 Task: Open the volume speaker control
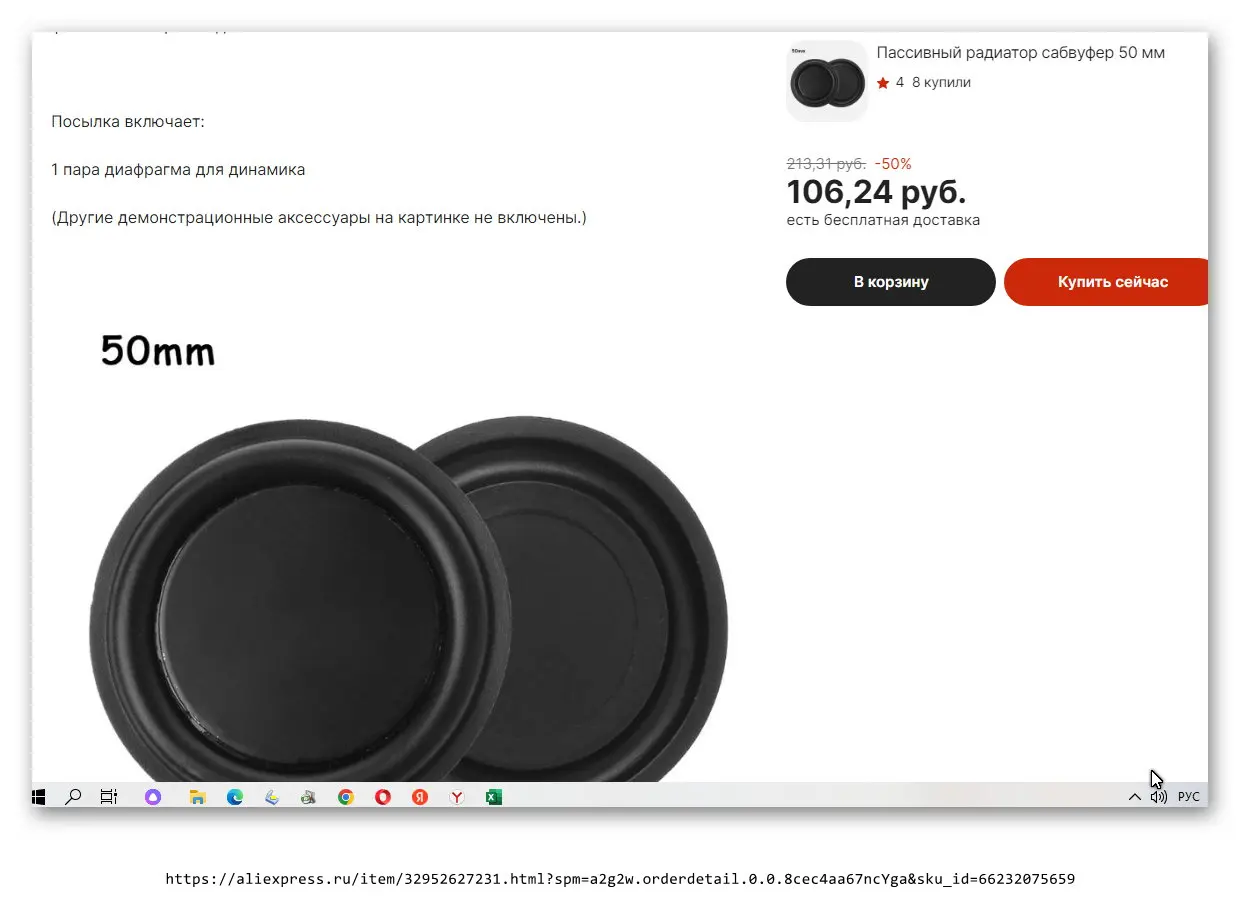point(1159,797)
